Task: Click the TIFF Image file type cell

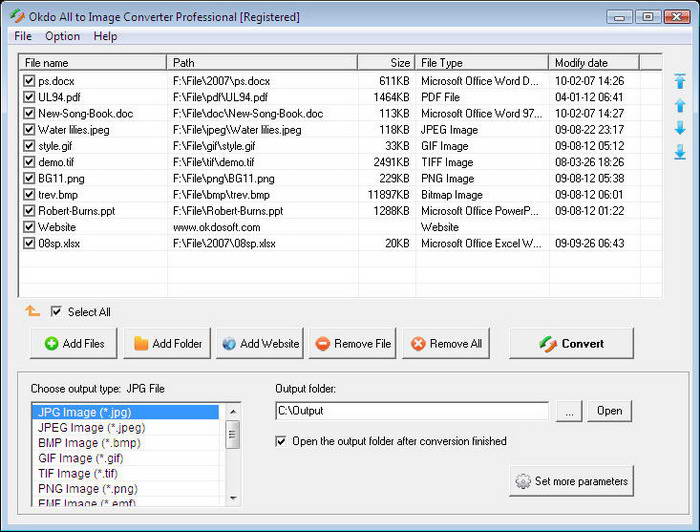Action: point(447,162)
